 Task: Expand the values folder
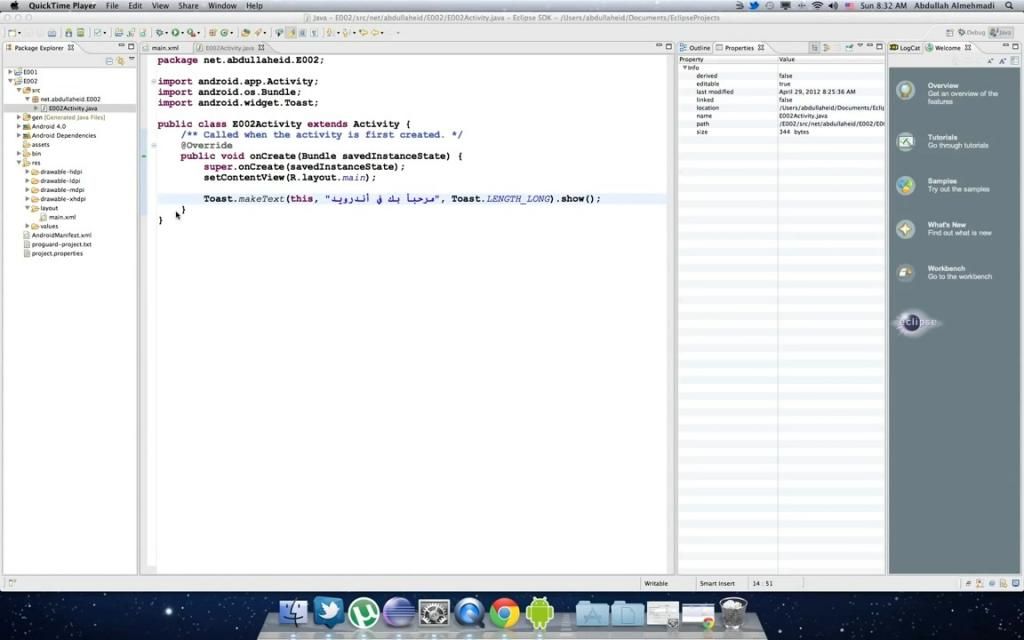(x=27, y=226)
